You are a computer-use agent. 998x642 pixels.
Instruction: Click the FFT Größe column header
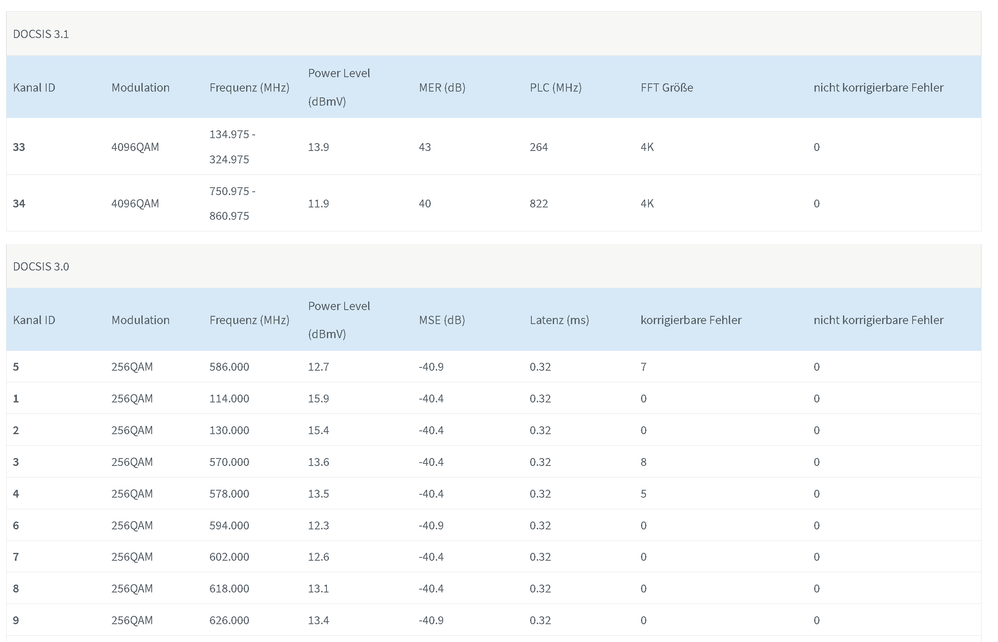666,88
